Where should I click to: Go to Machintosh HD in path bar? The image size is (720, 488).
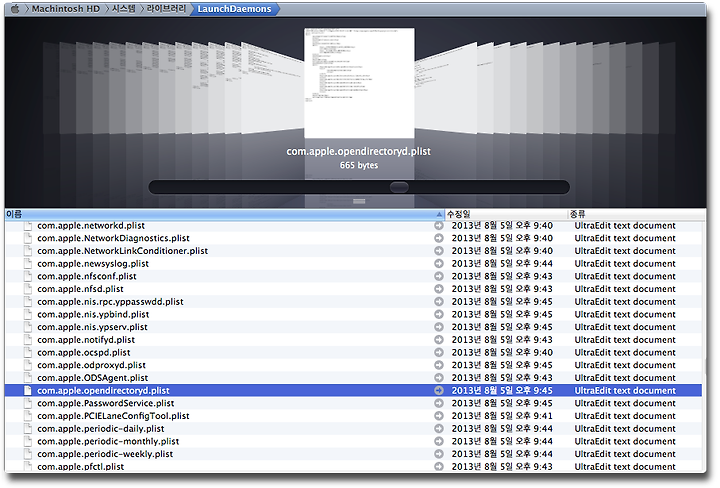(x=65, y=9)
